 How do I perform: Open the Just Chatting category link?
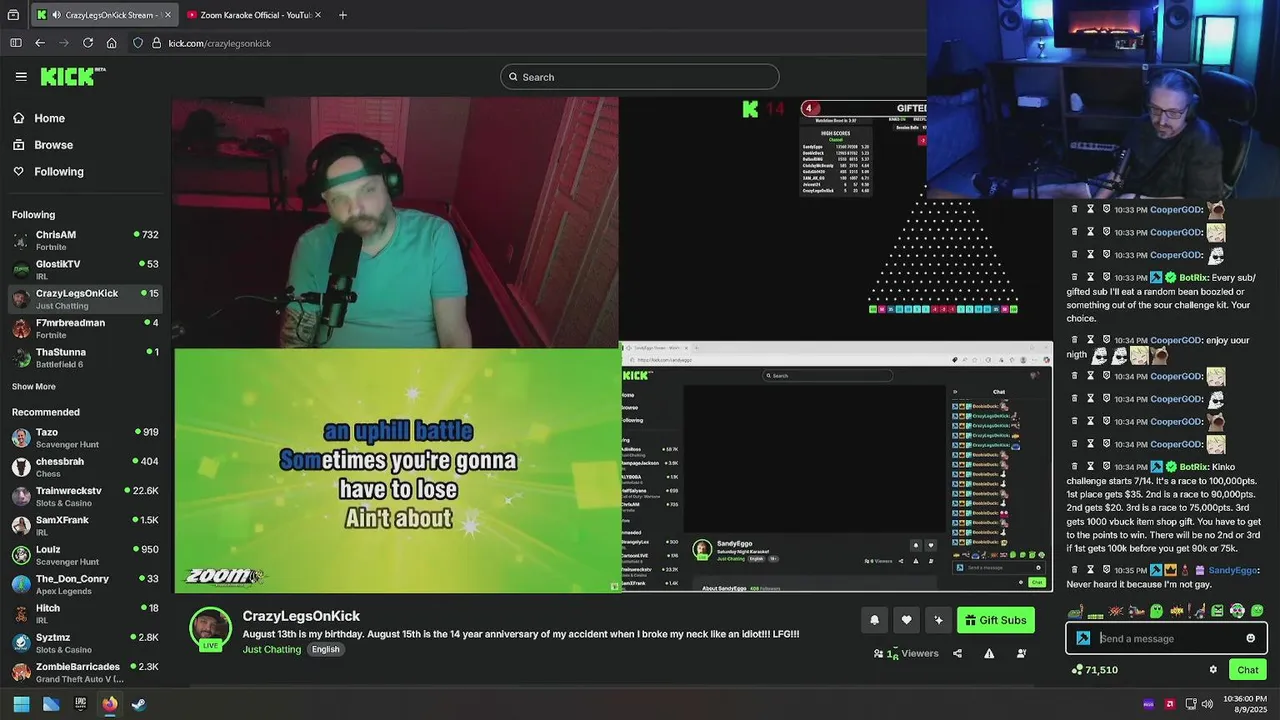[272, 649]
